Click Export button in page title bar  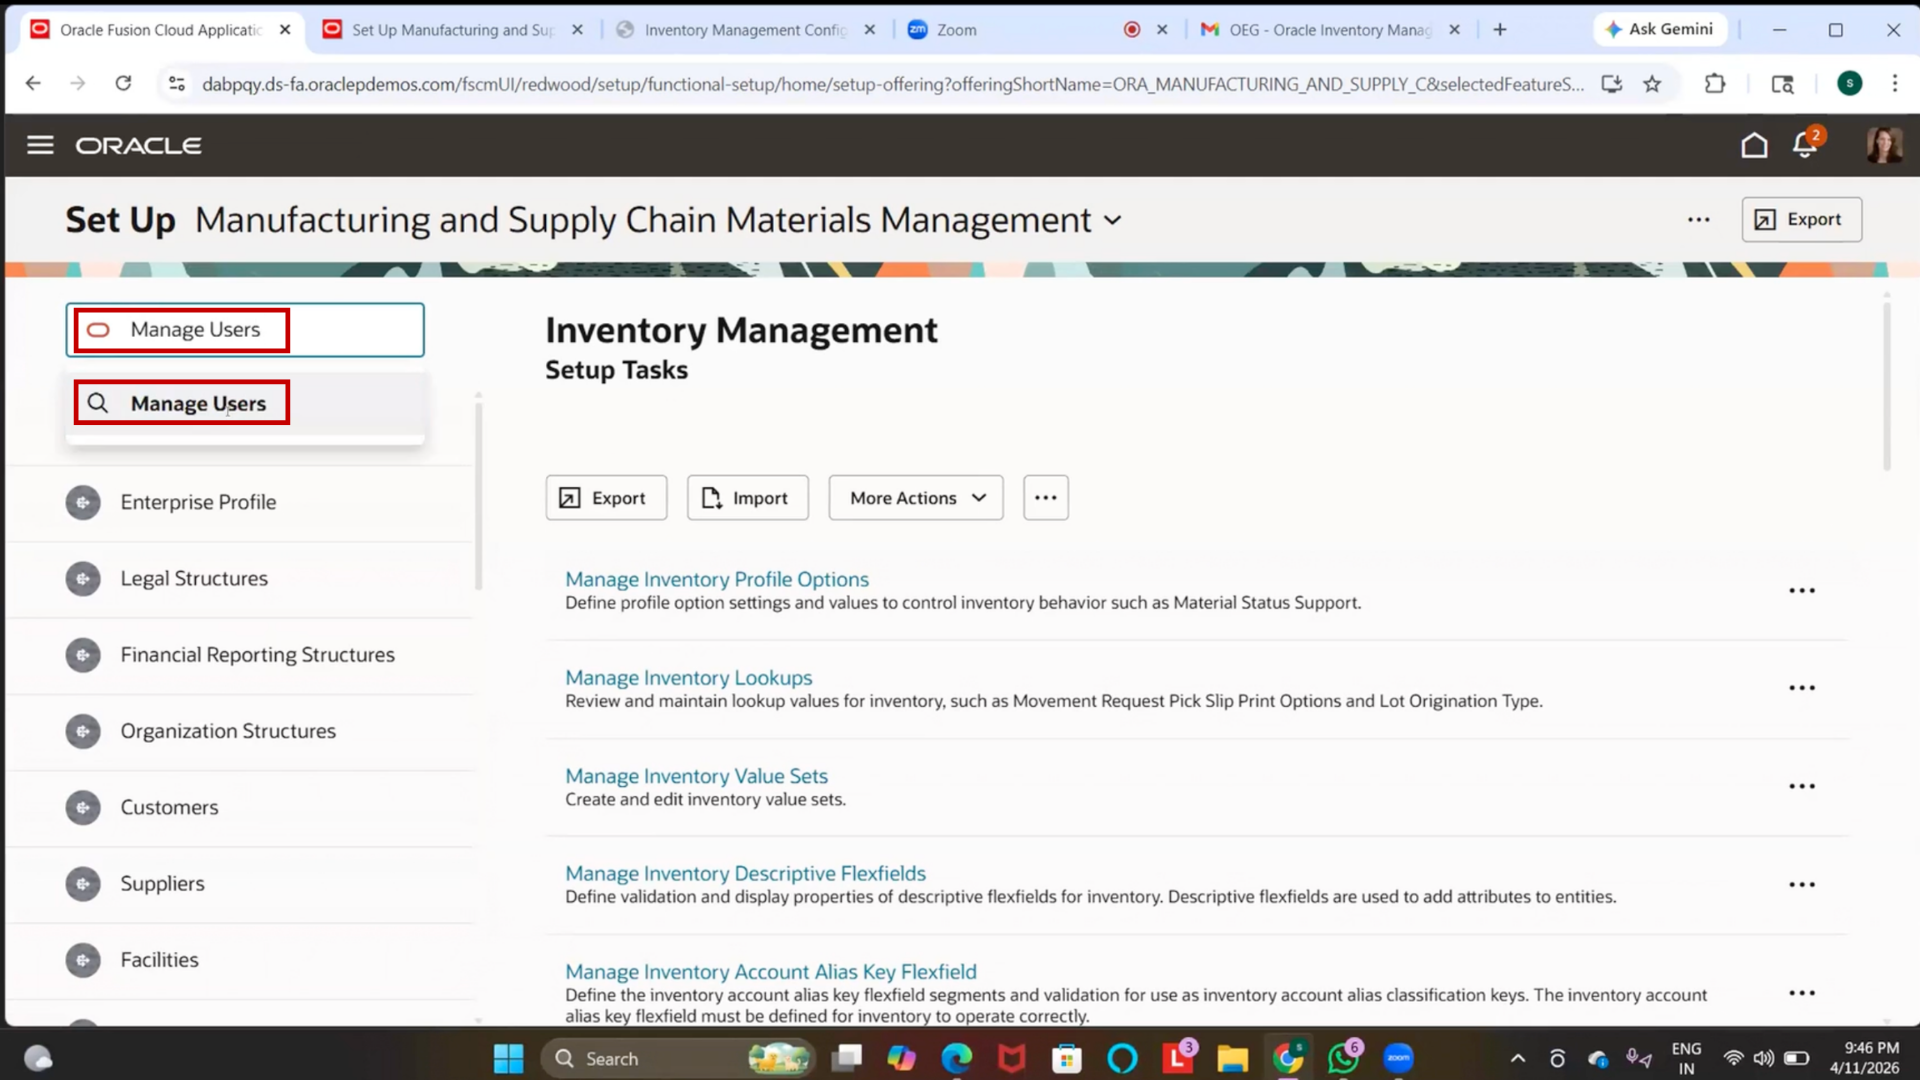tap(1801, 219)
